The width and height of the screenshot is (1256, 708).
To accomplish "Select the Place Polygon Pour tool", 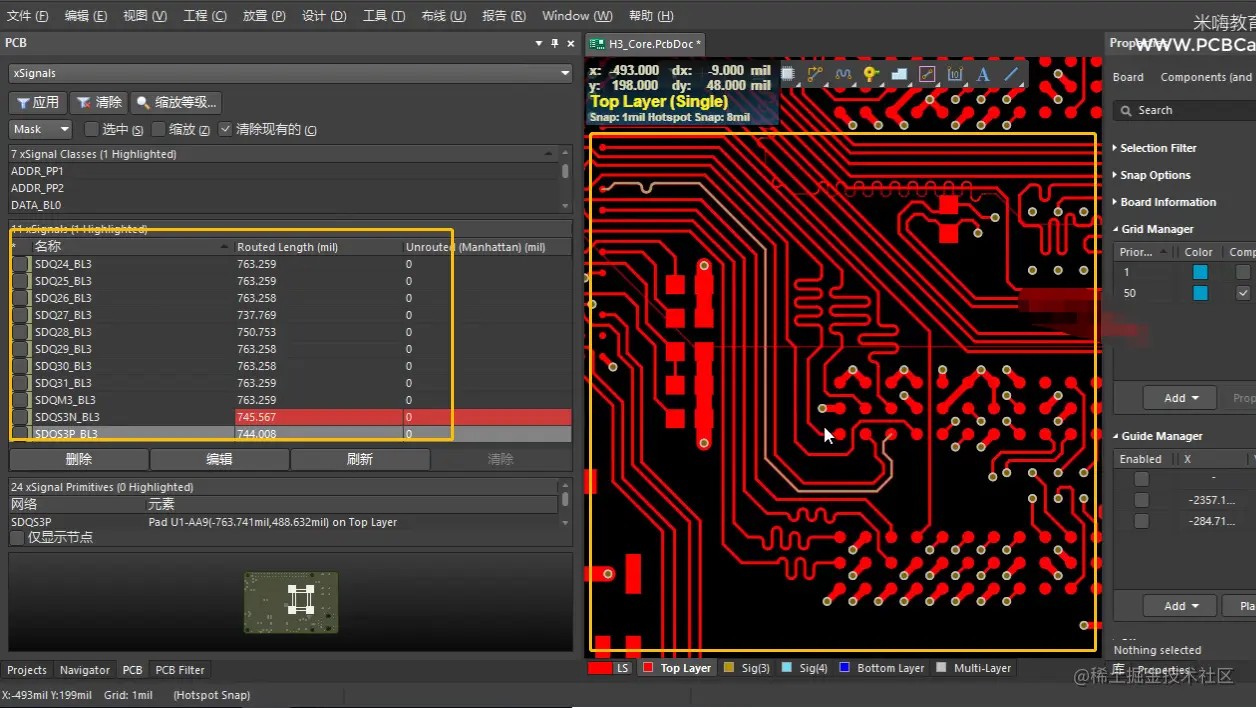I will tap(899, 74).
